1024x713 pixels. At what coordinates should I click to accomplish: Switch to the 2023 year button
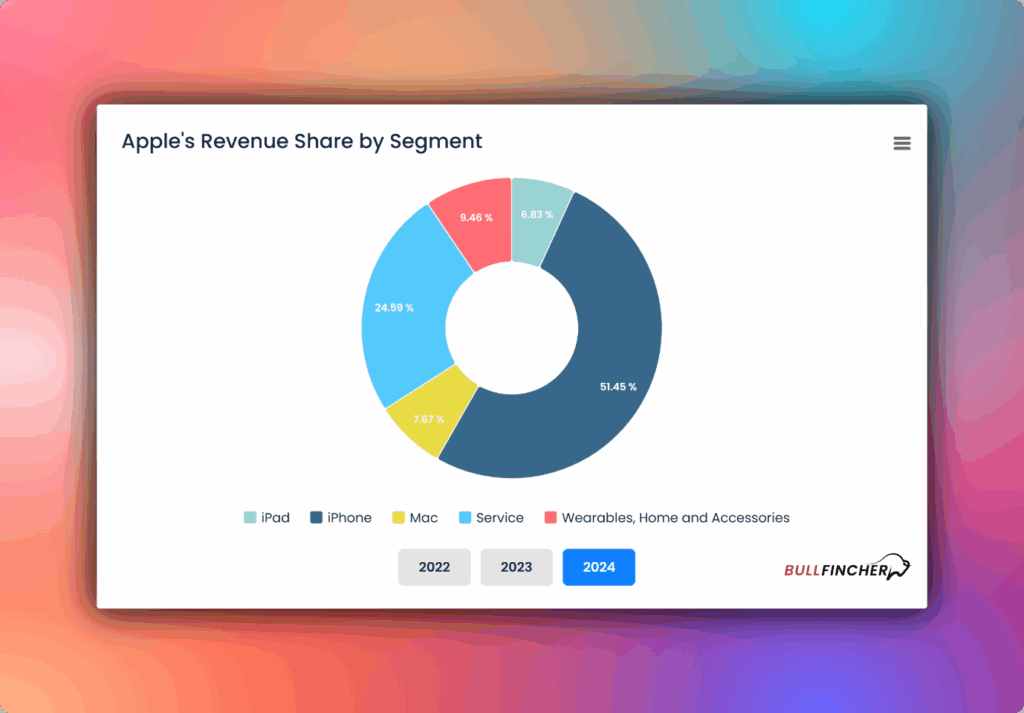(517, 567)
